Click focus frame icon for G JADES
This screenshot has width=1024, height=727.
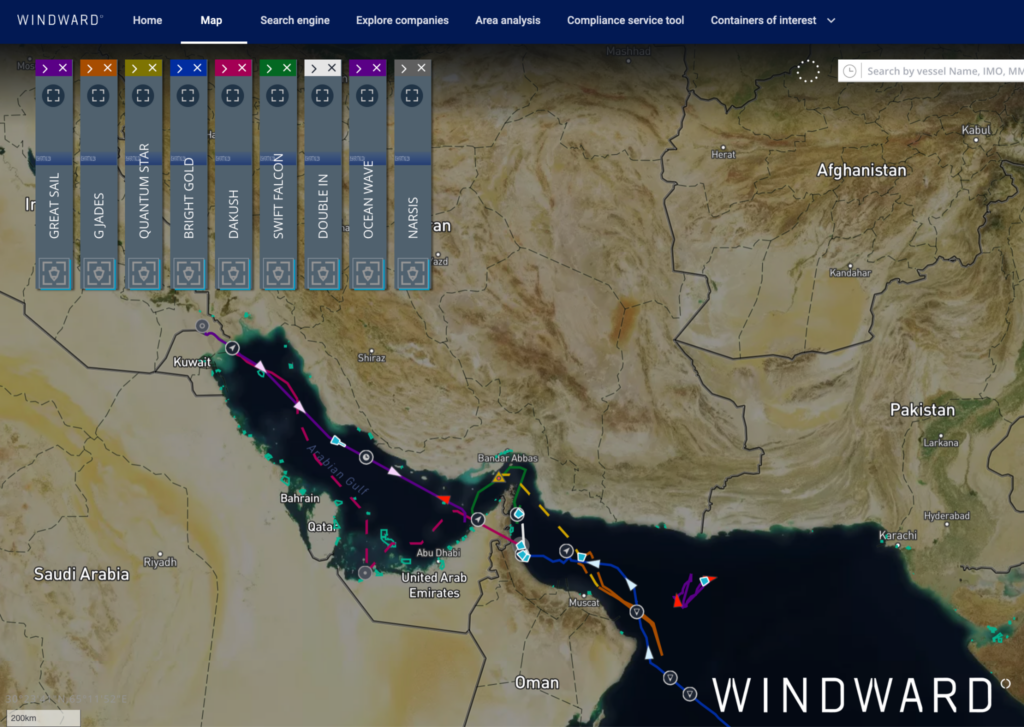click(99, 96)
